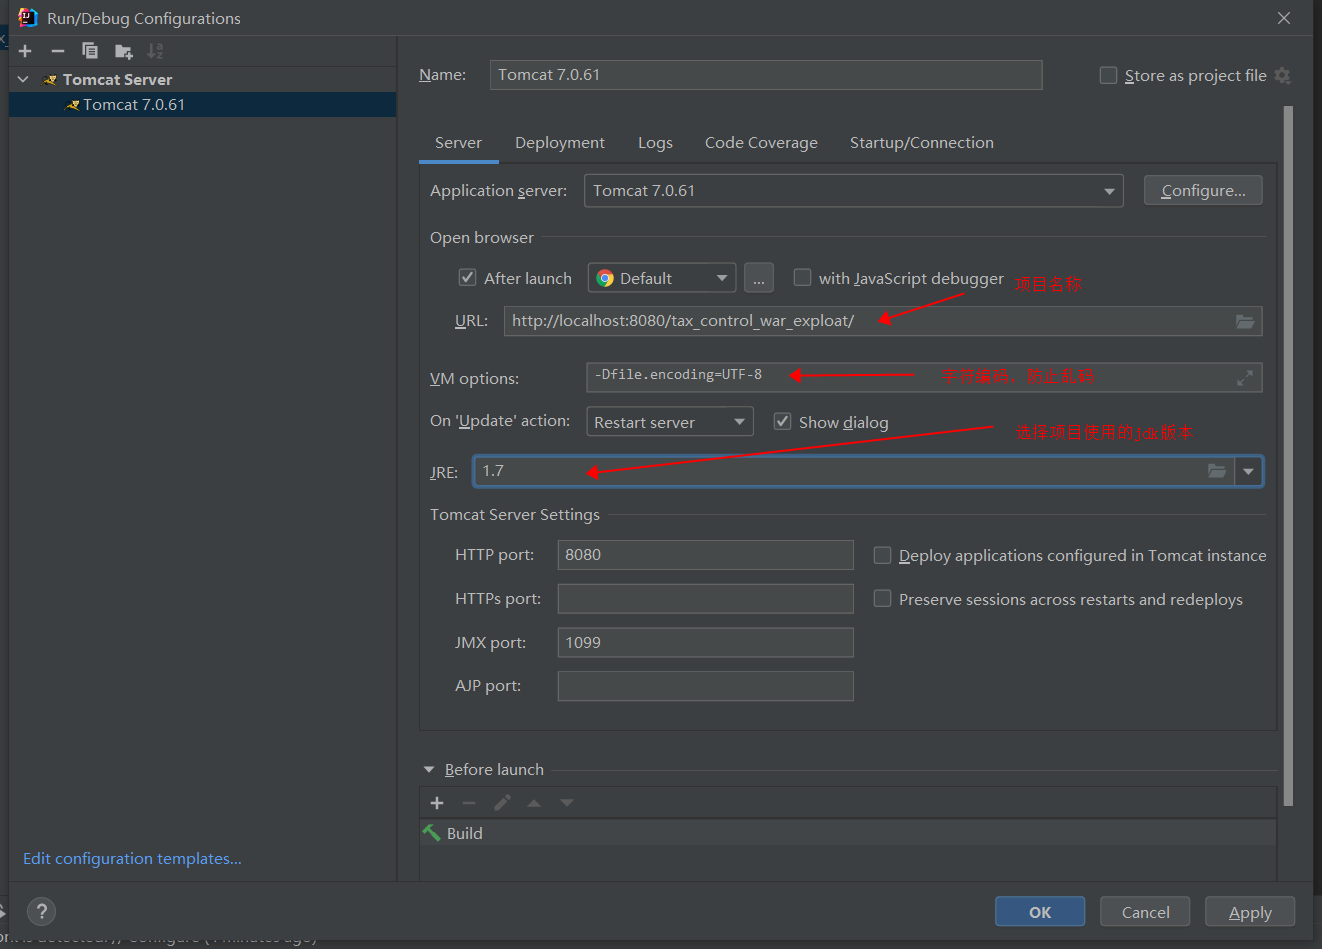This screenshot has width=1322, height=949.
Task: Move the Before launch task up
Action: click(x=534, y=803)
